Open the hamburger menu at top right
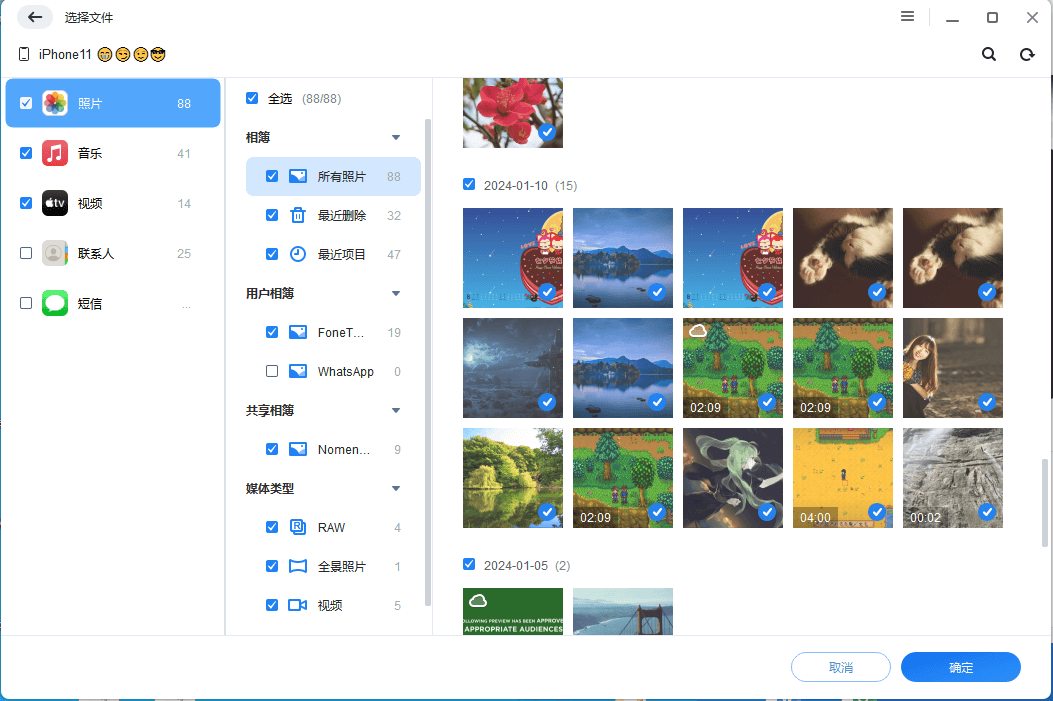Image resolution: width=1053 pixels, height=701 pixels. point(907,16)
